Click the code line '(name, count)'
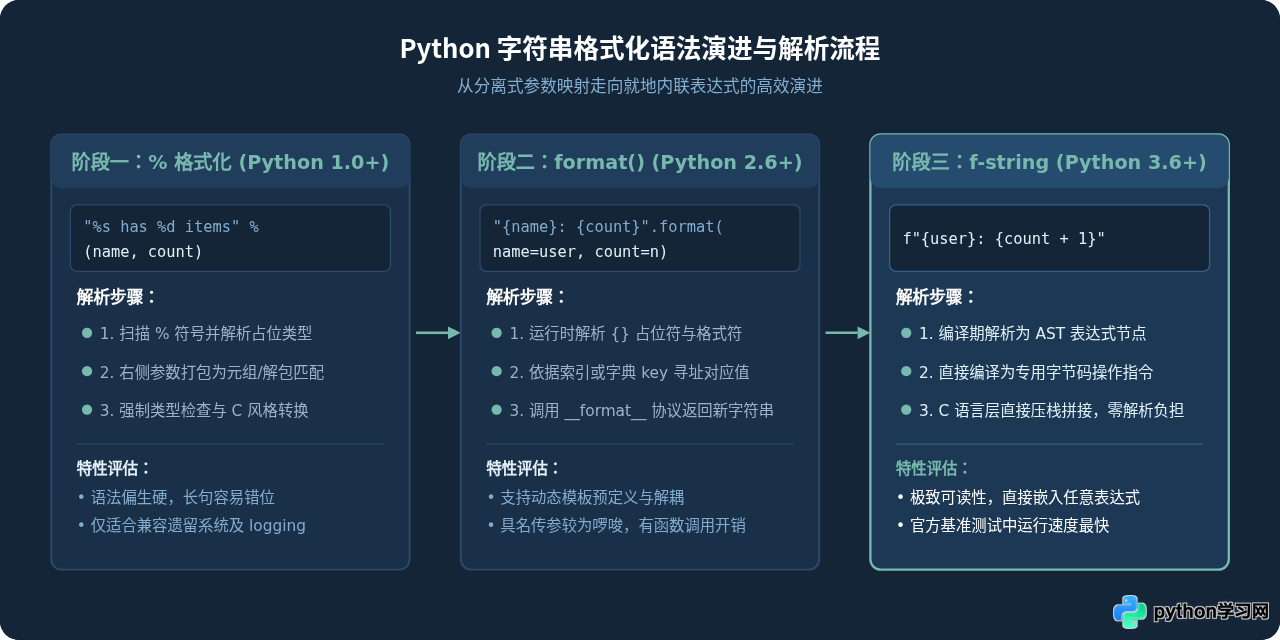Image resolution: width=1280 pixels, height=640 pixels. (x=143, y=252)
